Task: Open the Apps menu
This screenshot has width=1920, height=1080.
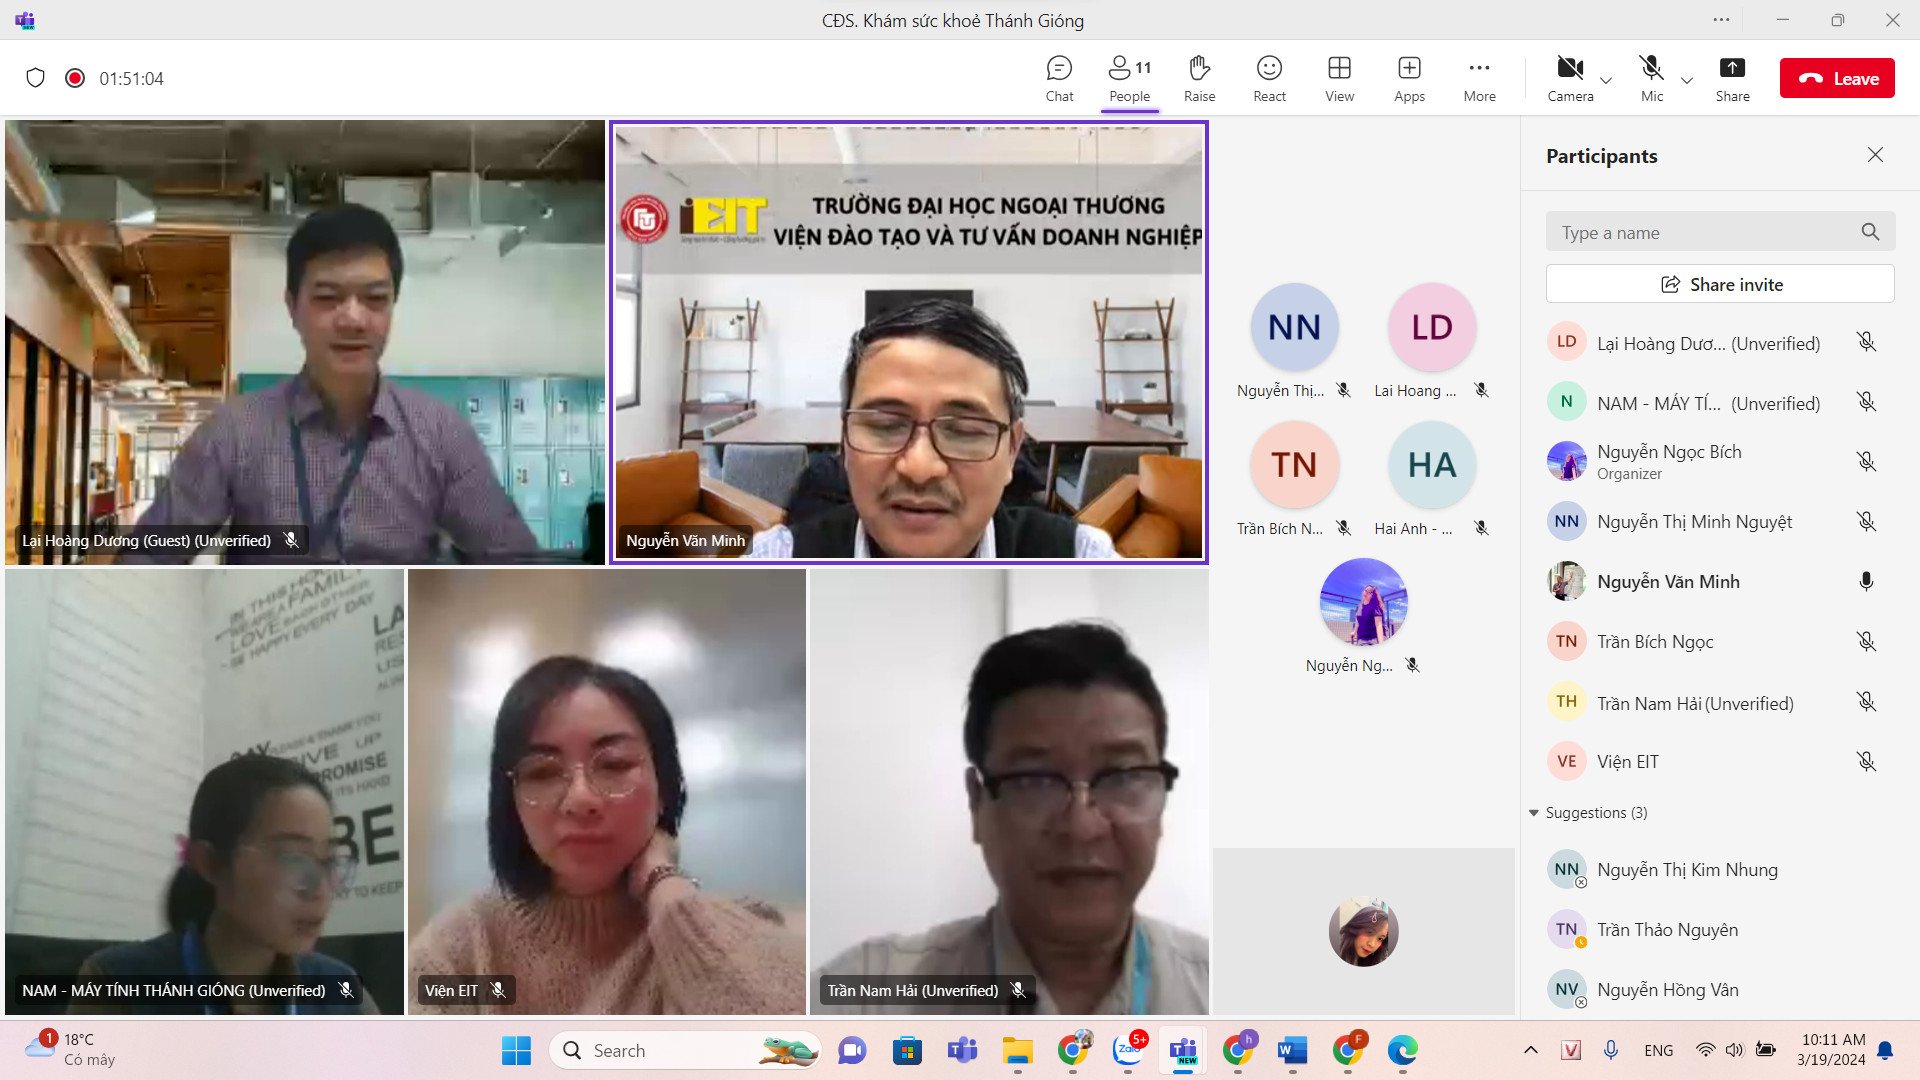Action: [1409, 78]
